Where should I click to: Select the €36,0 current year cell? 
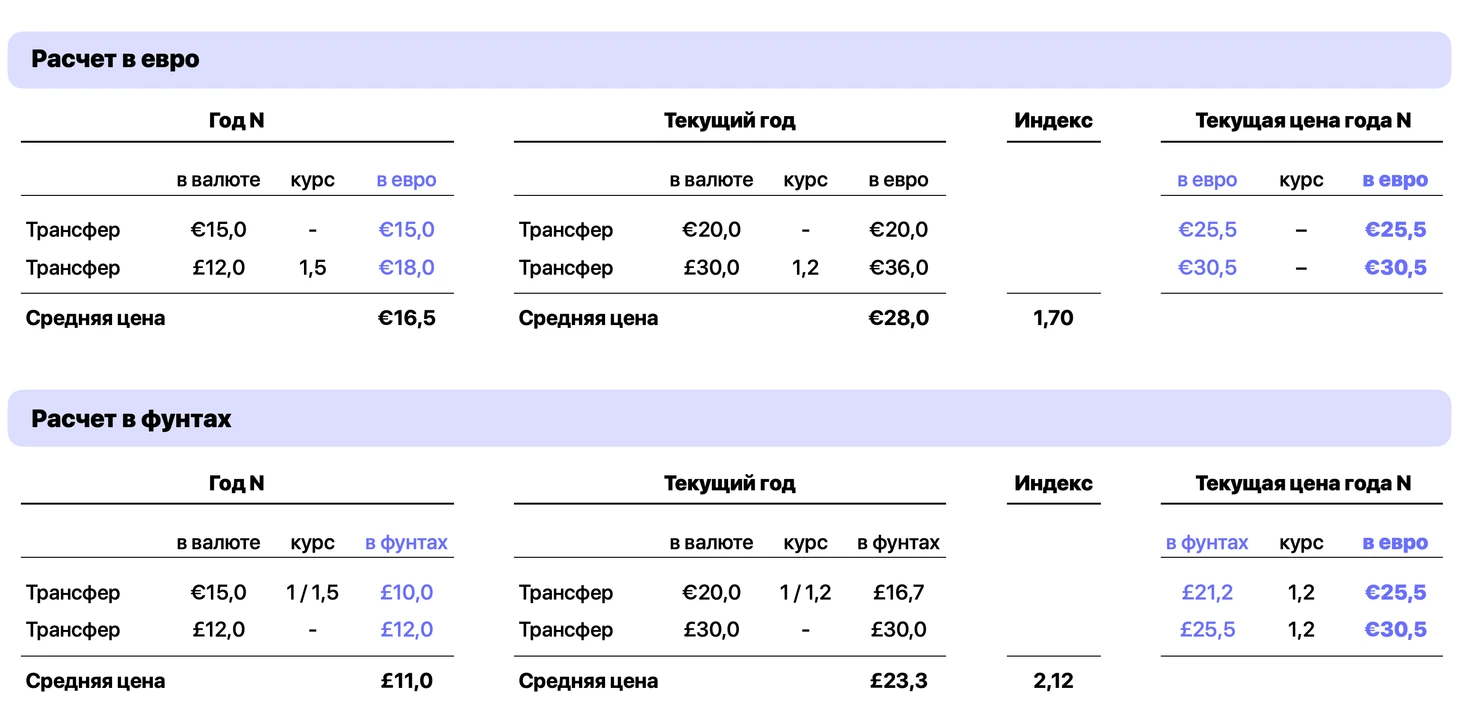click(898, 268)
